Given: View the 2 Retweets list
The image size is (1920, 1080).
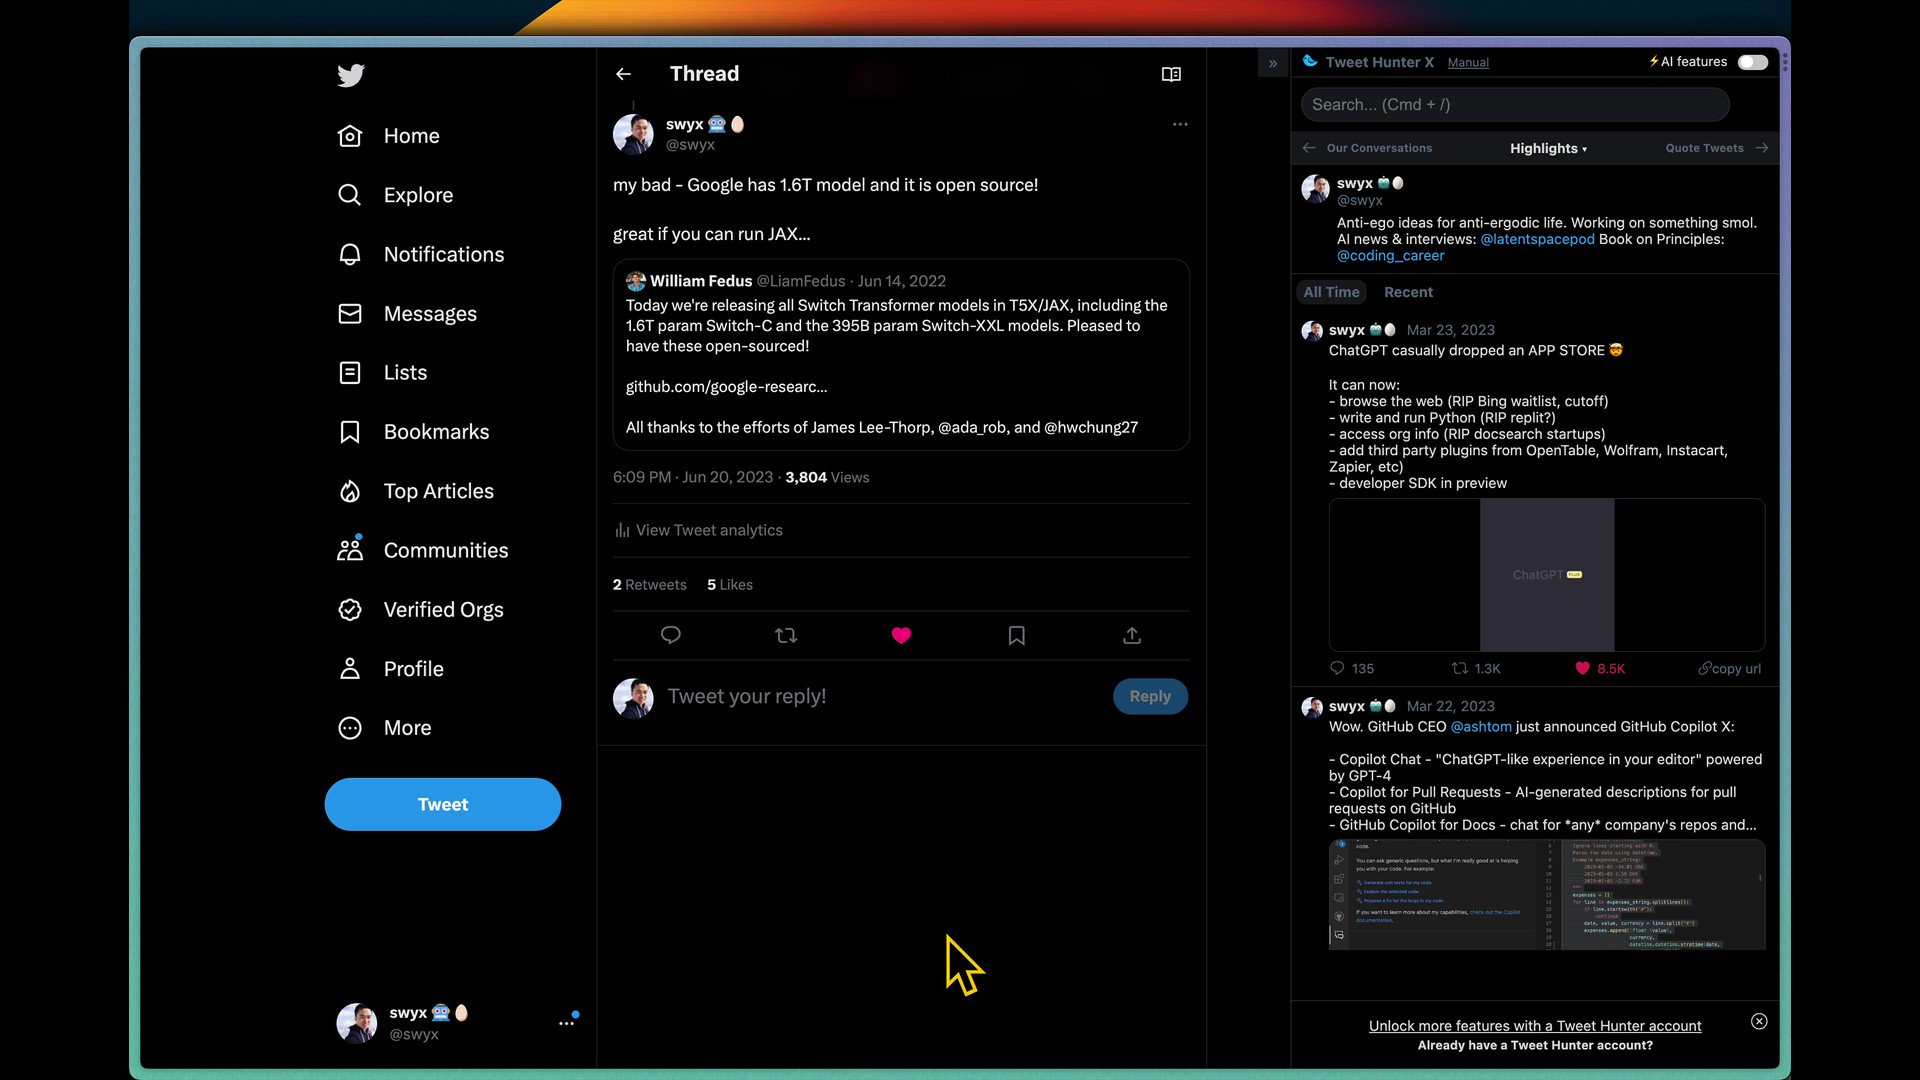Looking at the screenshot, I should click(x=650, y=585).
